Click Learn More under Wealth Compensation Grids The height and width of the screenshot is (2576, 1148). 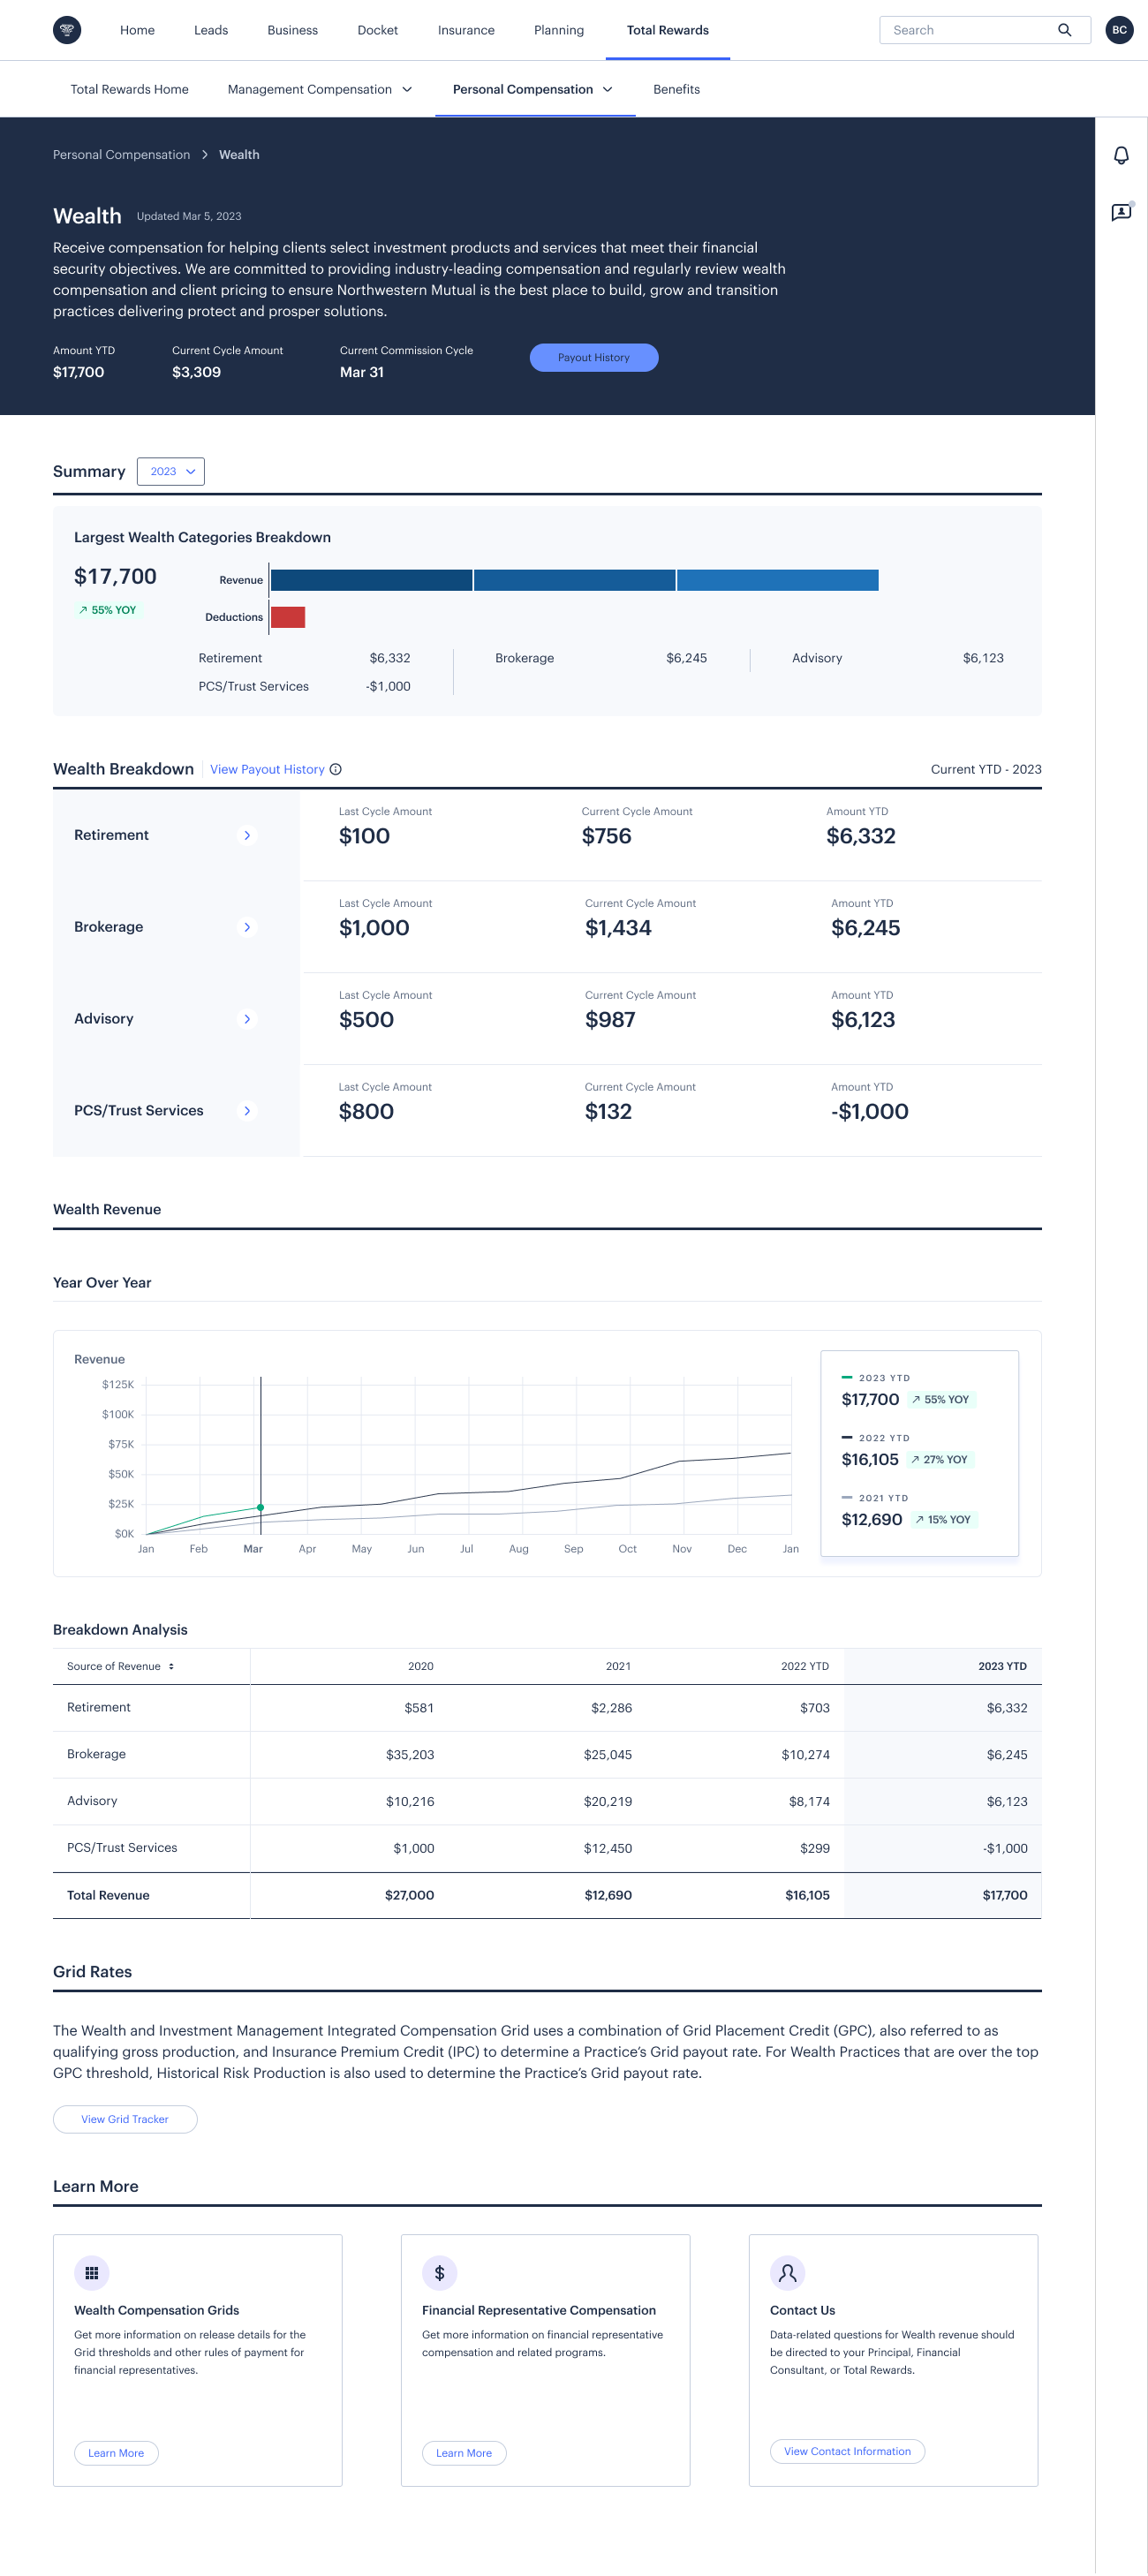pyautogui.click(x=116, y=2453)
